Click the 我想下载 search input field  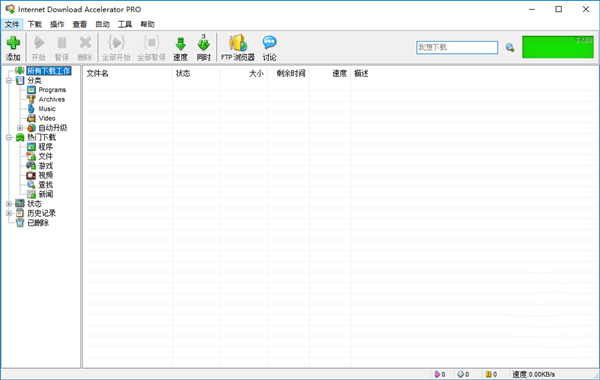tap(457, 47)
